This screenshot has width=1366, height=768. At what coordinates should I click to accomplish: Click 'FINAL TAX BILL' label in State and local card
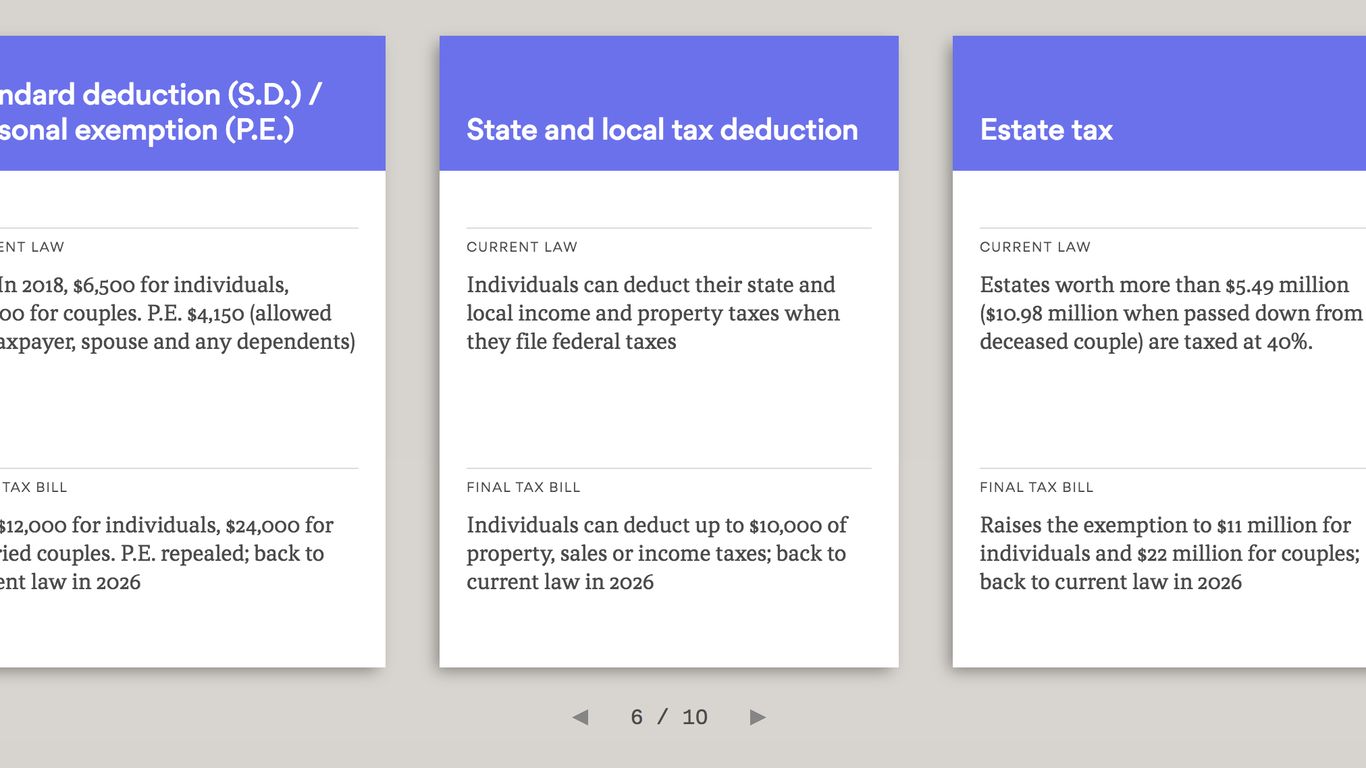523,487
